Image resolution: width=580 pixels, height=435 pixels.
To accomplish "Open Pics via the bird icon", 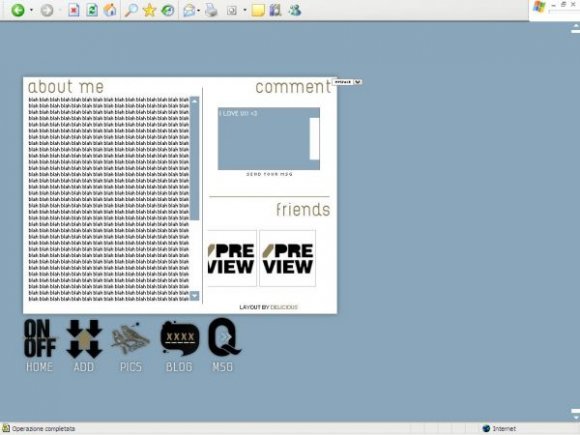I will click(130, 339).
